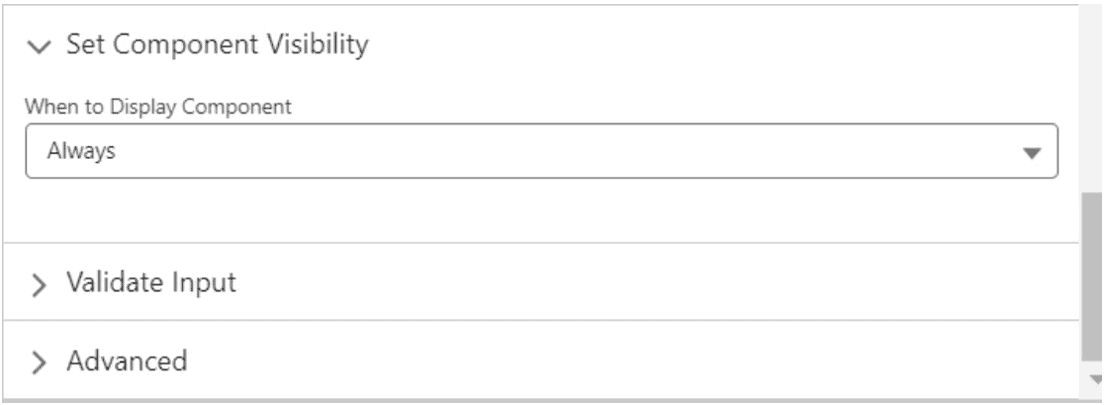Click the arrow icon beside Advanced
The width and height of the screenshot is (1104, 405).
tap(39, 360)
